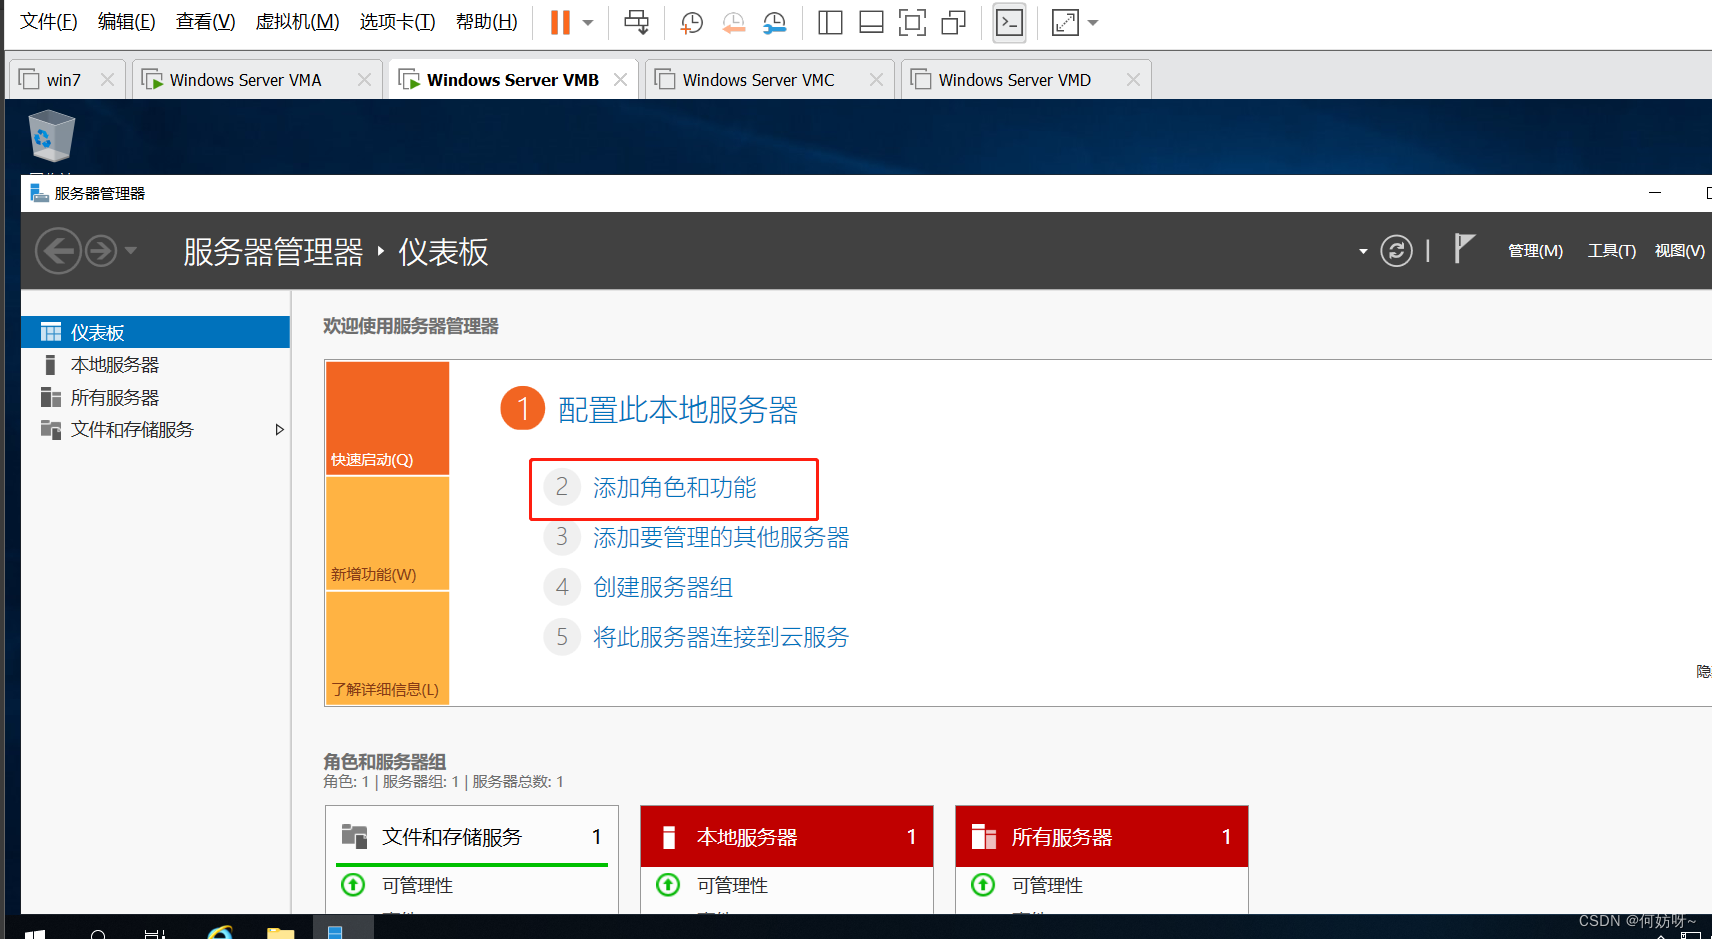Open the Recycle Bin on the desktop
Screen dimensions: 1712x939
coord(51,136)
